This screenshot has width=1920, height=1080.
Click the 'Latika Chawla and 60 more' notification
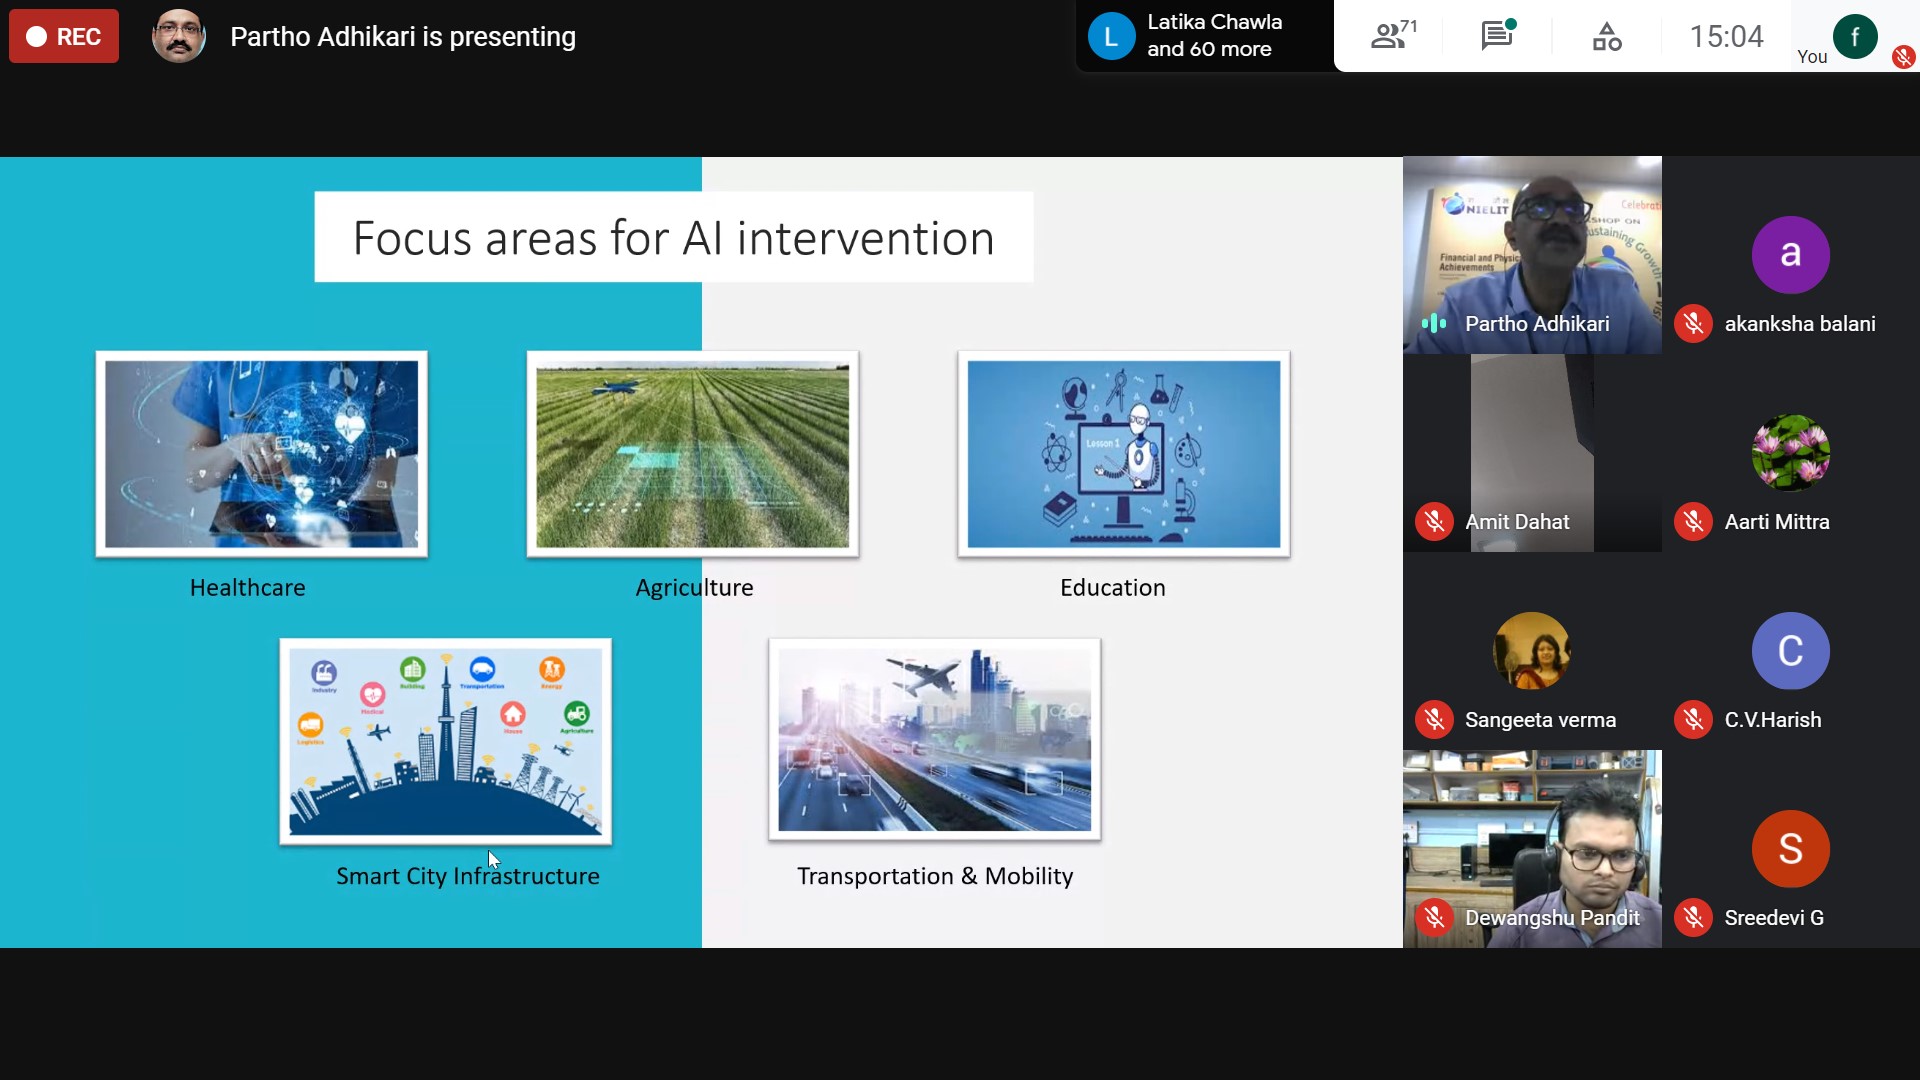click(1205, 36)
